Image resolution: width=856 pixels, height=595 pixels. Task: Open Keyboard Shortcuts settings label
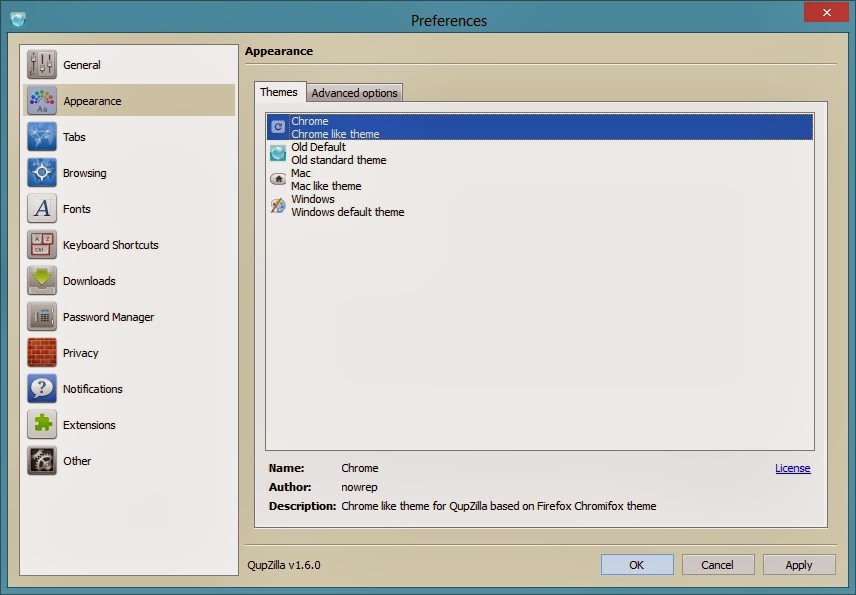(x=111, y=245)
